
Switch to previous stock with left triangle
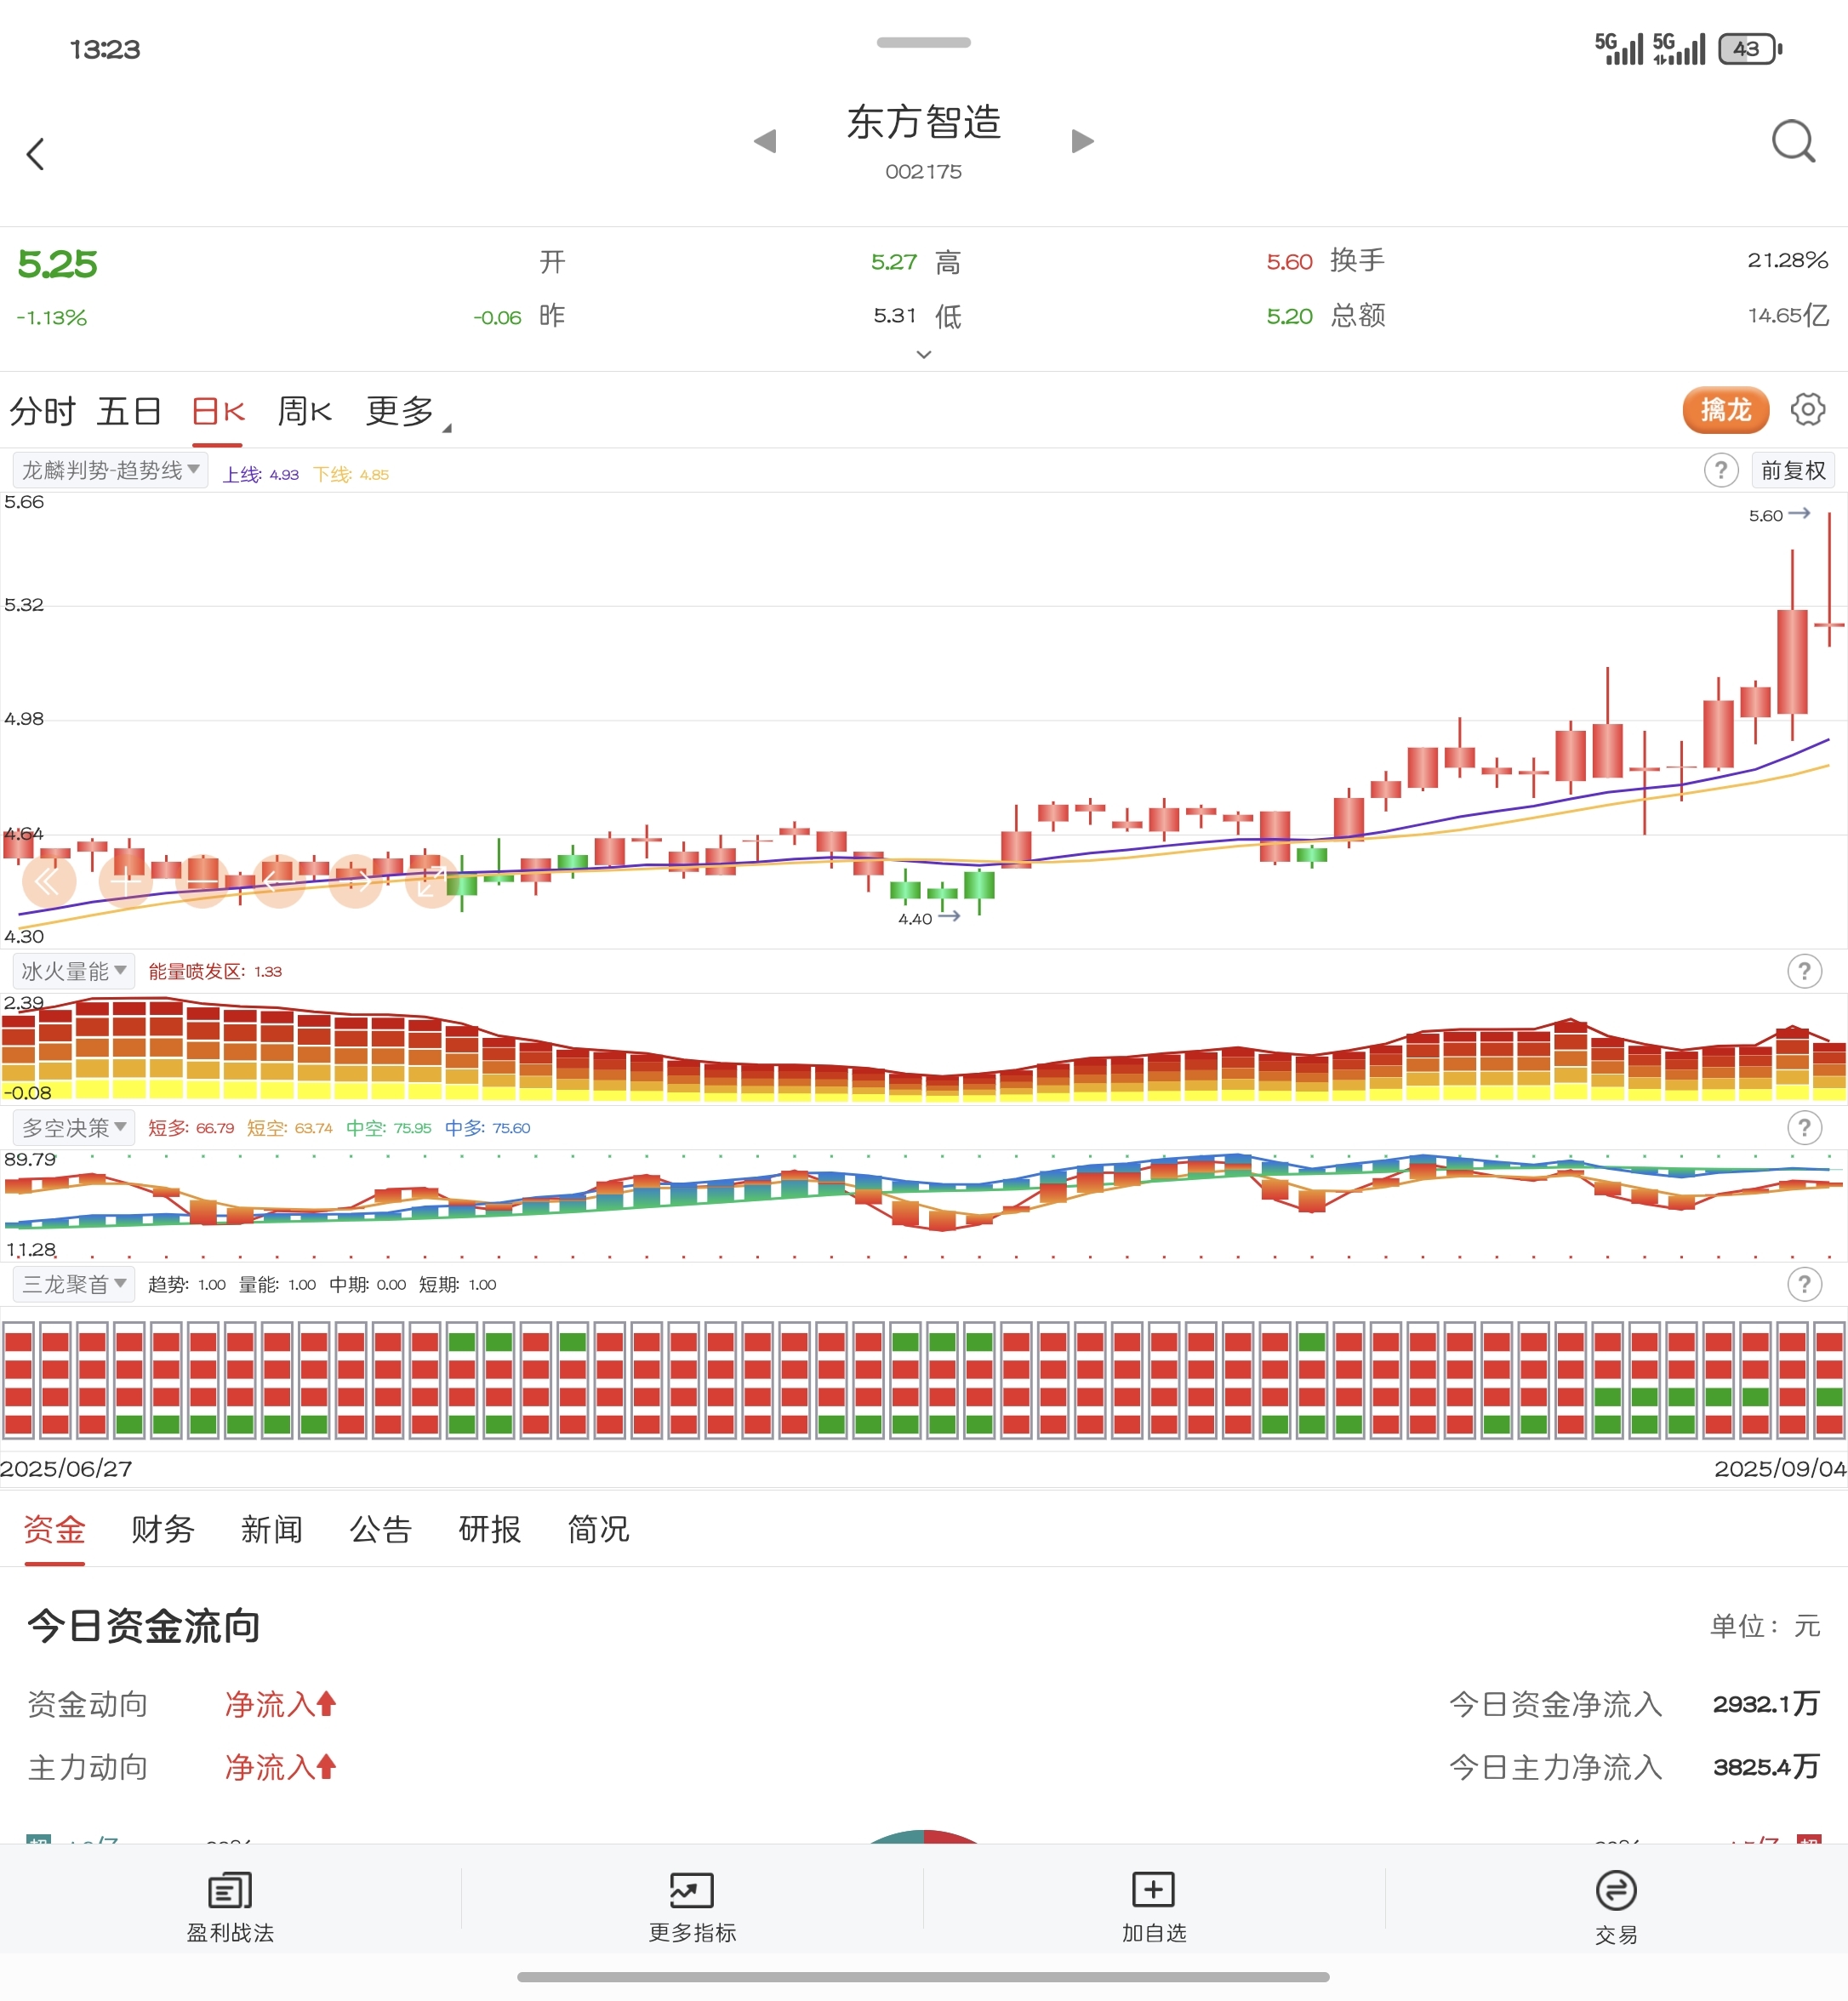(765, 141)
